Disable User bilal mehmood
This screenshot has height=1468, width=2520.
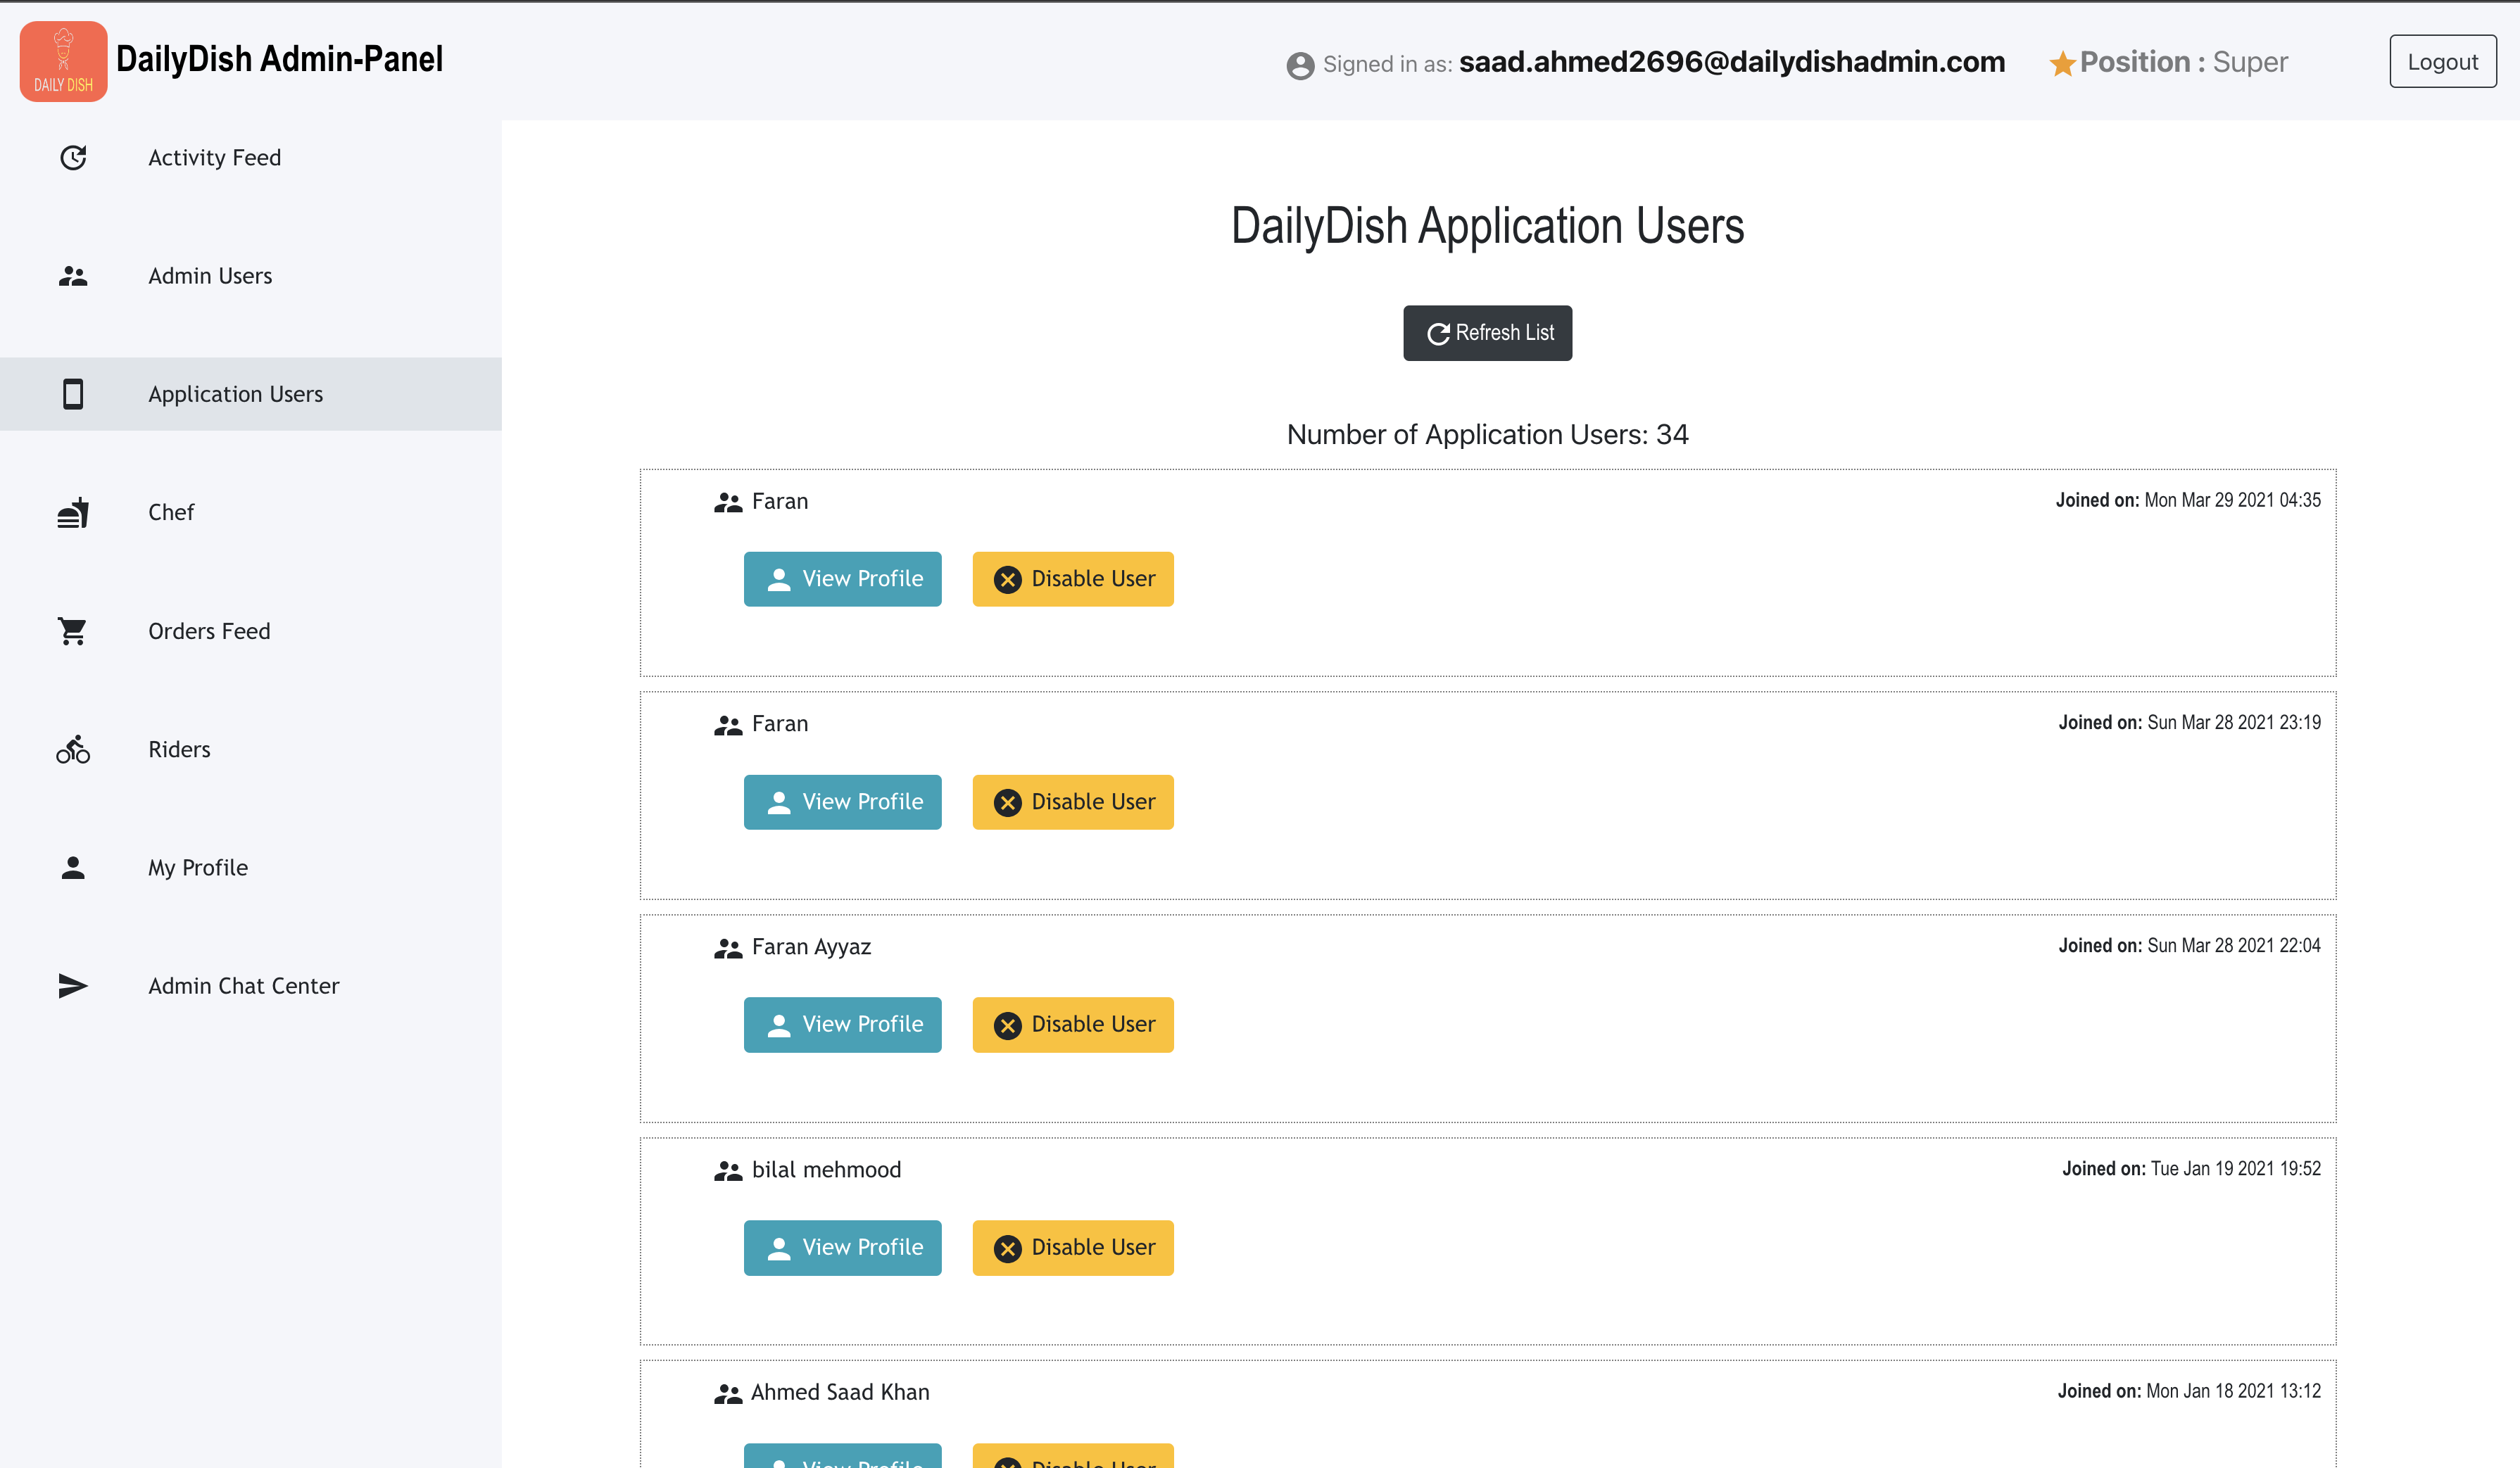click(x=1073, y=1248)
